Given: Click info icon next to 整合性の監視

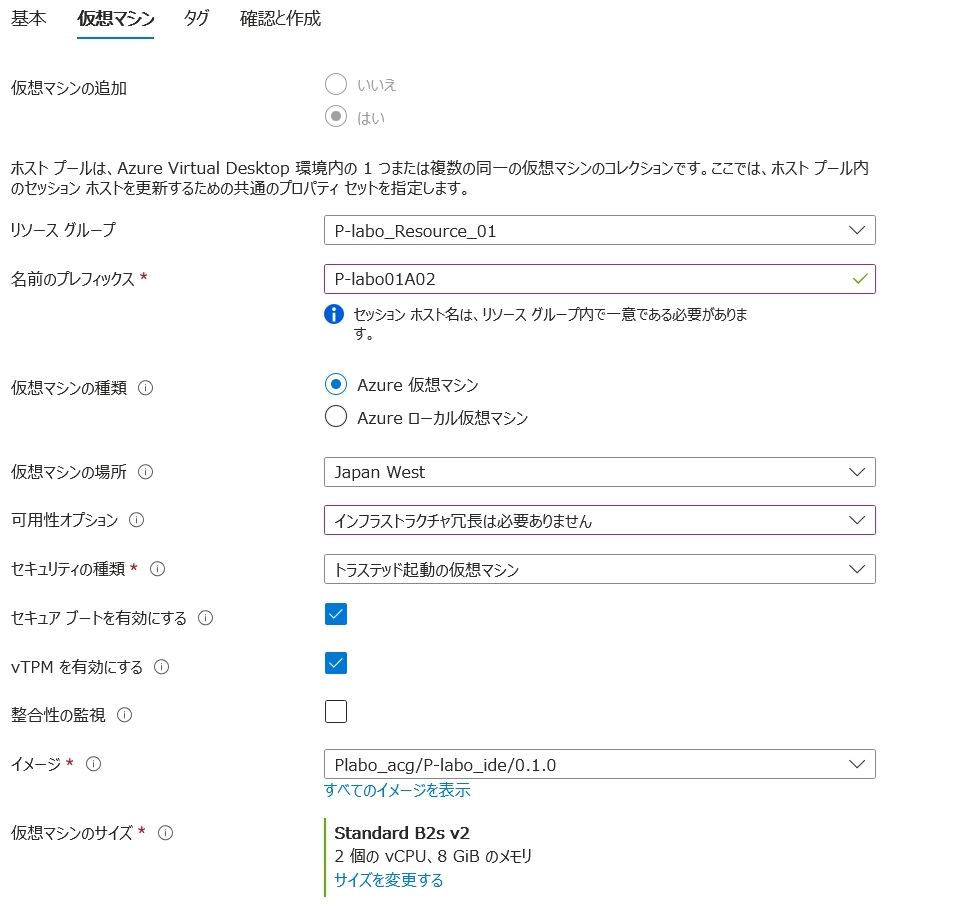Looking at the screenshot, I should (x=125, y=715).
